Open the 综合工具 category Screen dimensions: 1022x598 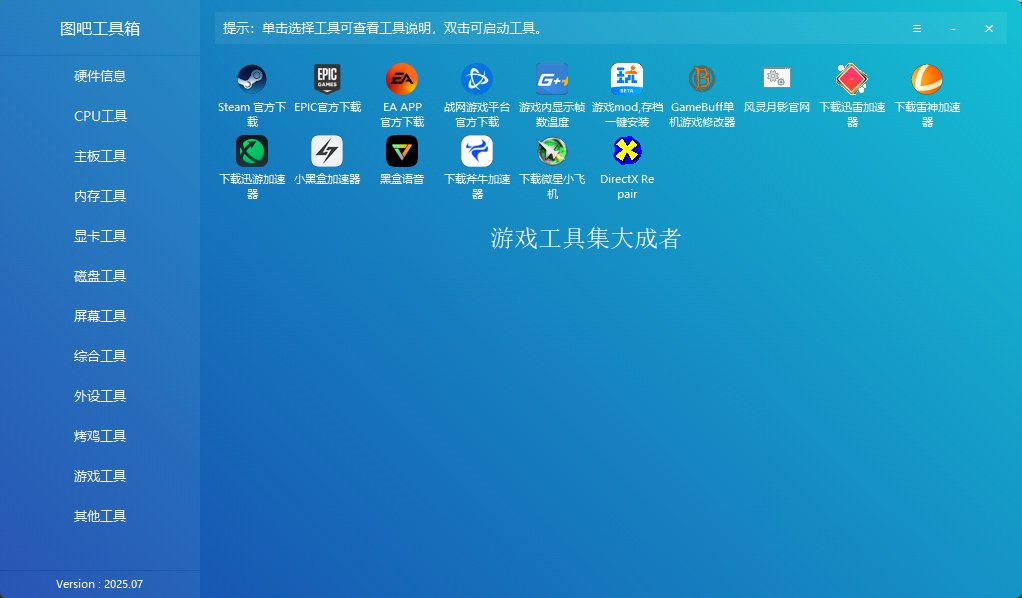click(100, 356)
